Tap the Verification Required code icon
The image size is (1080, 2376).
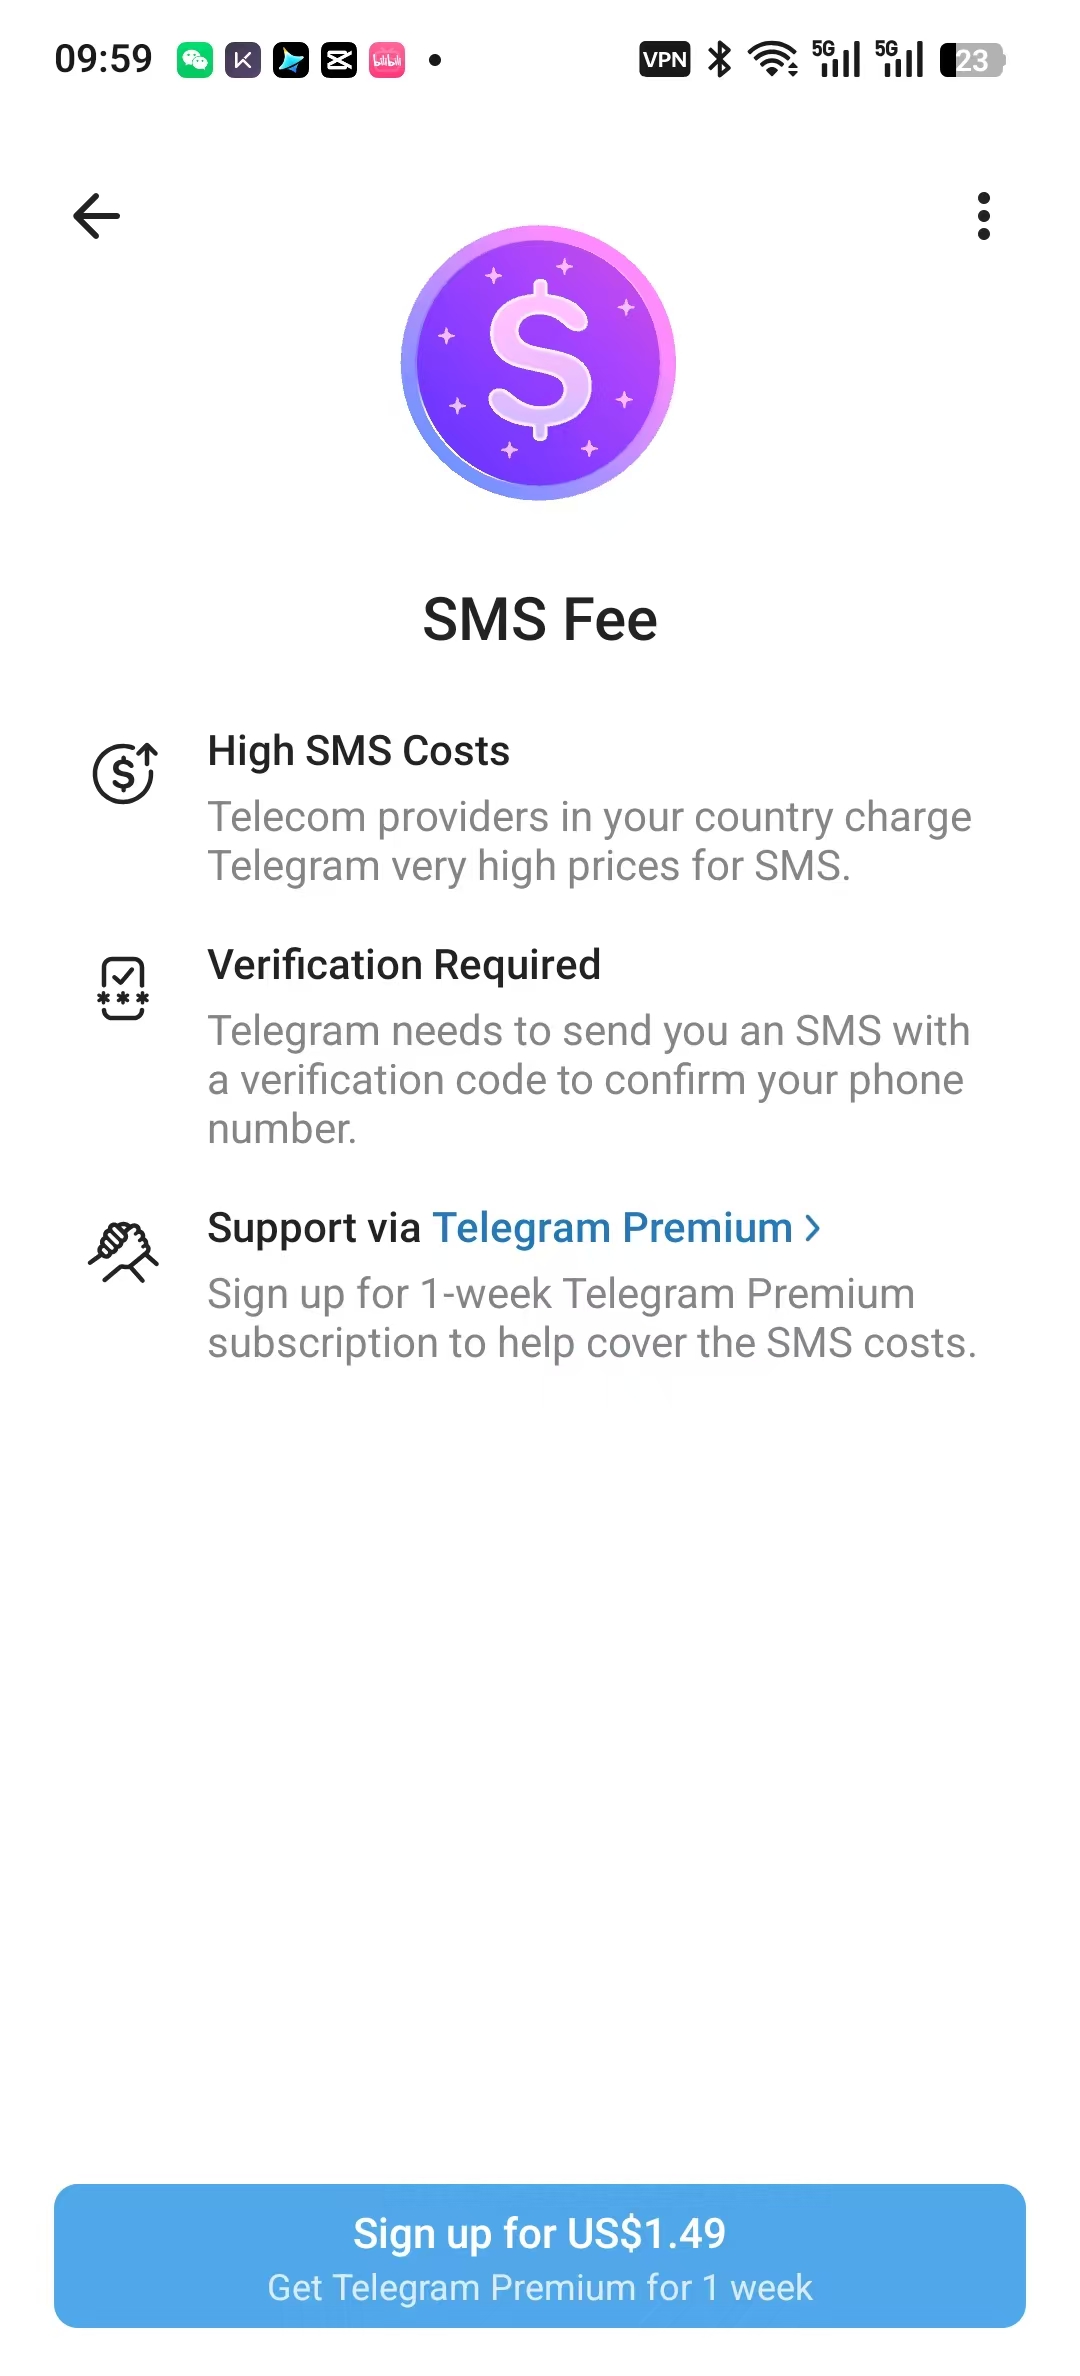[123, 988]
